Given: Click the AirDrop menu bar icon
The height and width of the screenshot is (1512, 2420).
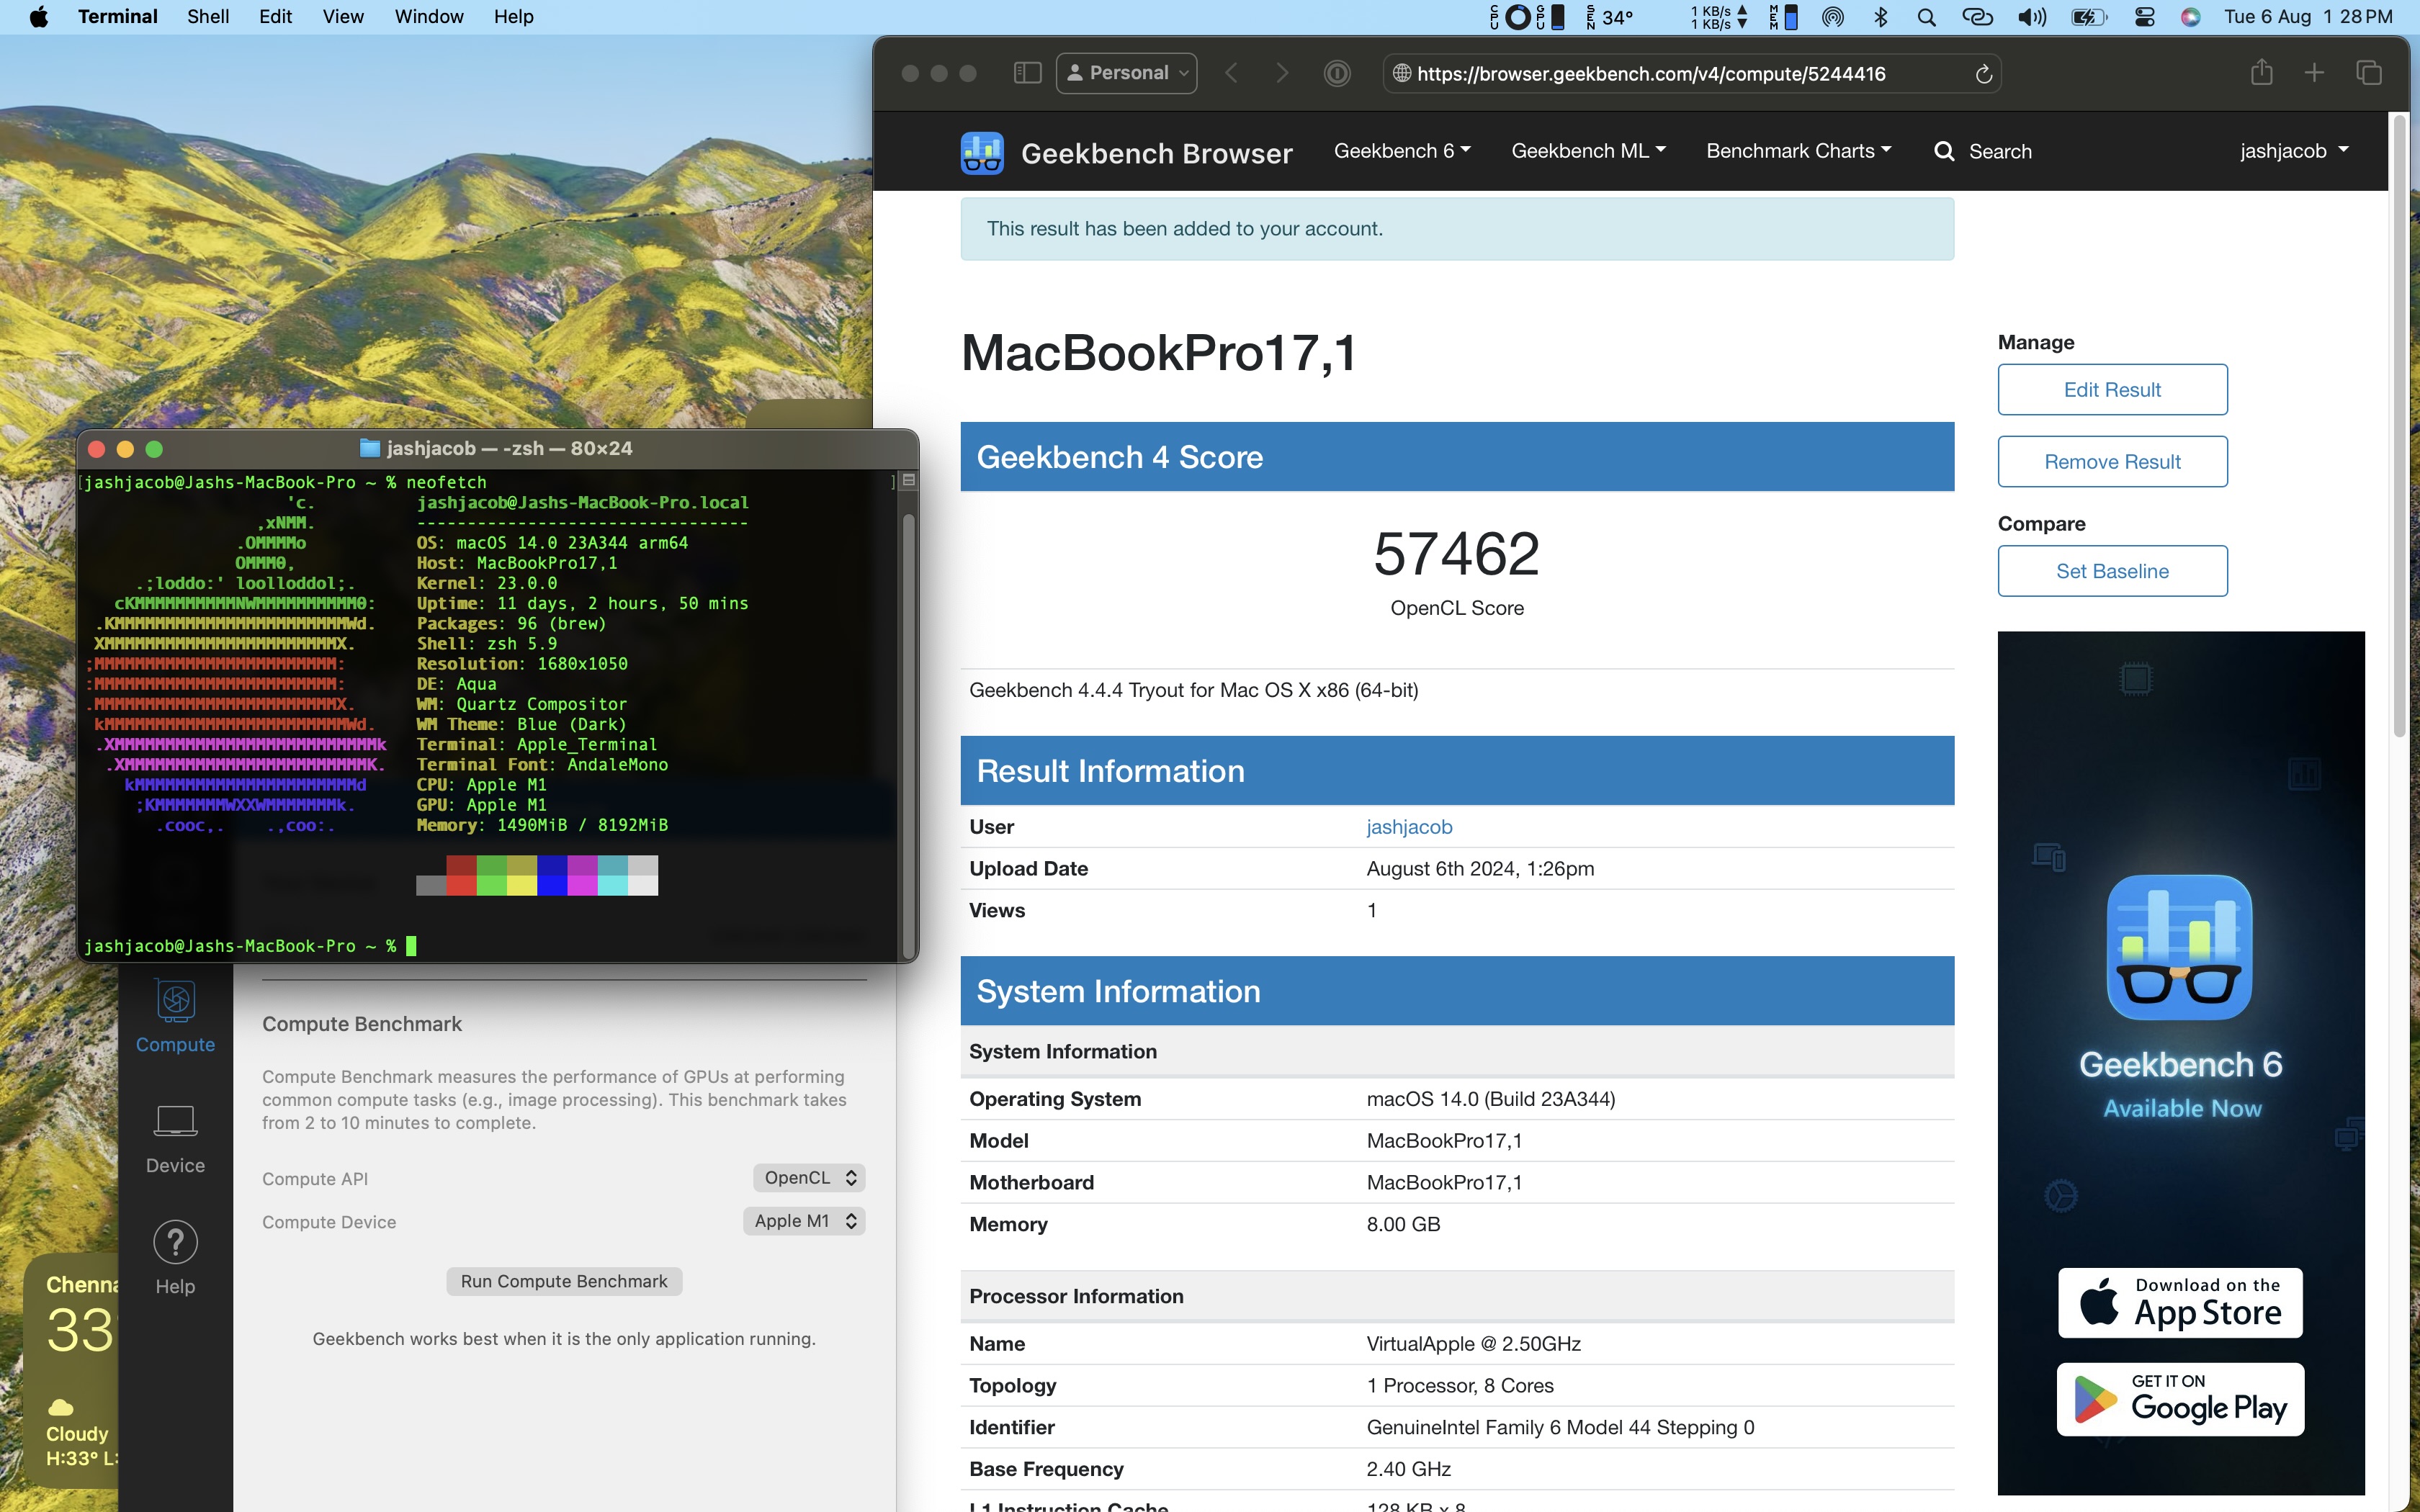Looking at the screenshot, I should coord(1833,17).
